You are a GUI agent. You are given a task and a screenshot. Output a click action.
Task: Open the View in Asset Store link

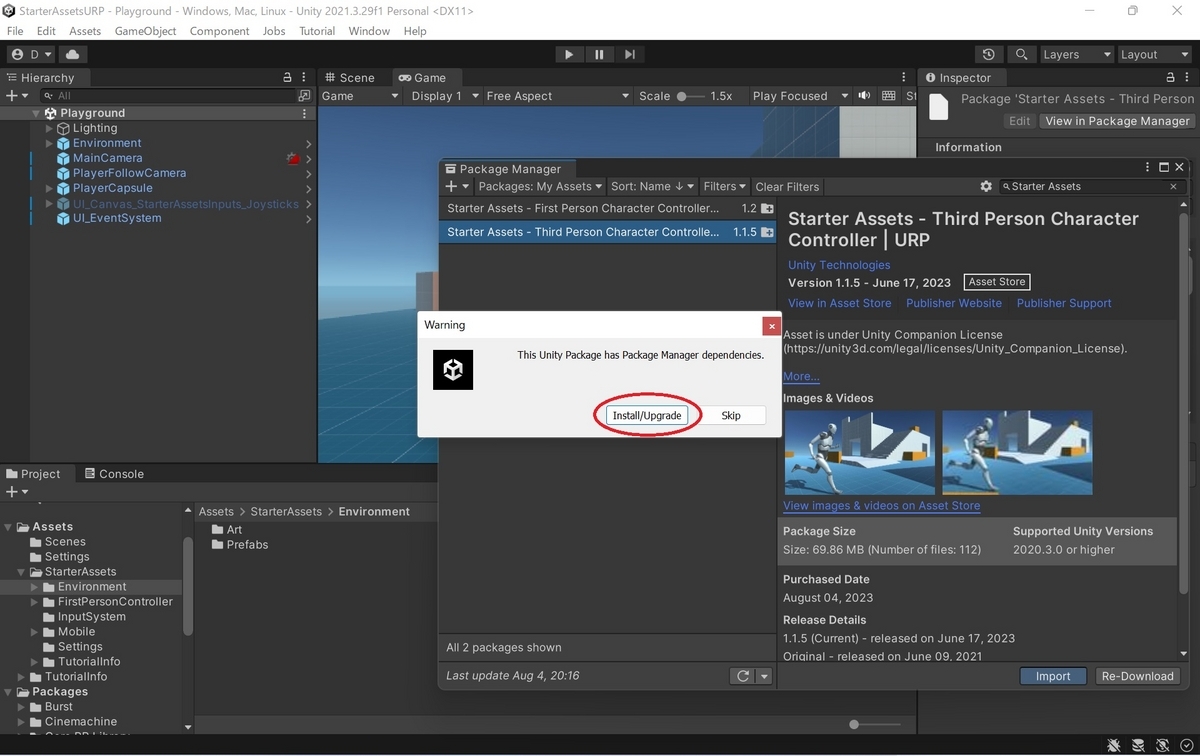(839, 303)
